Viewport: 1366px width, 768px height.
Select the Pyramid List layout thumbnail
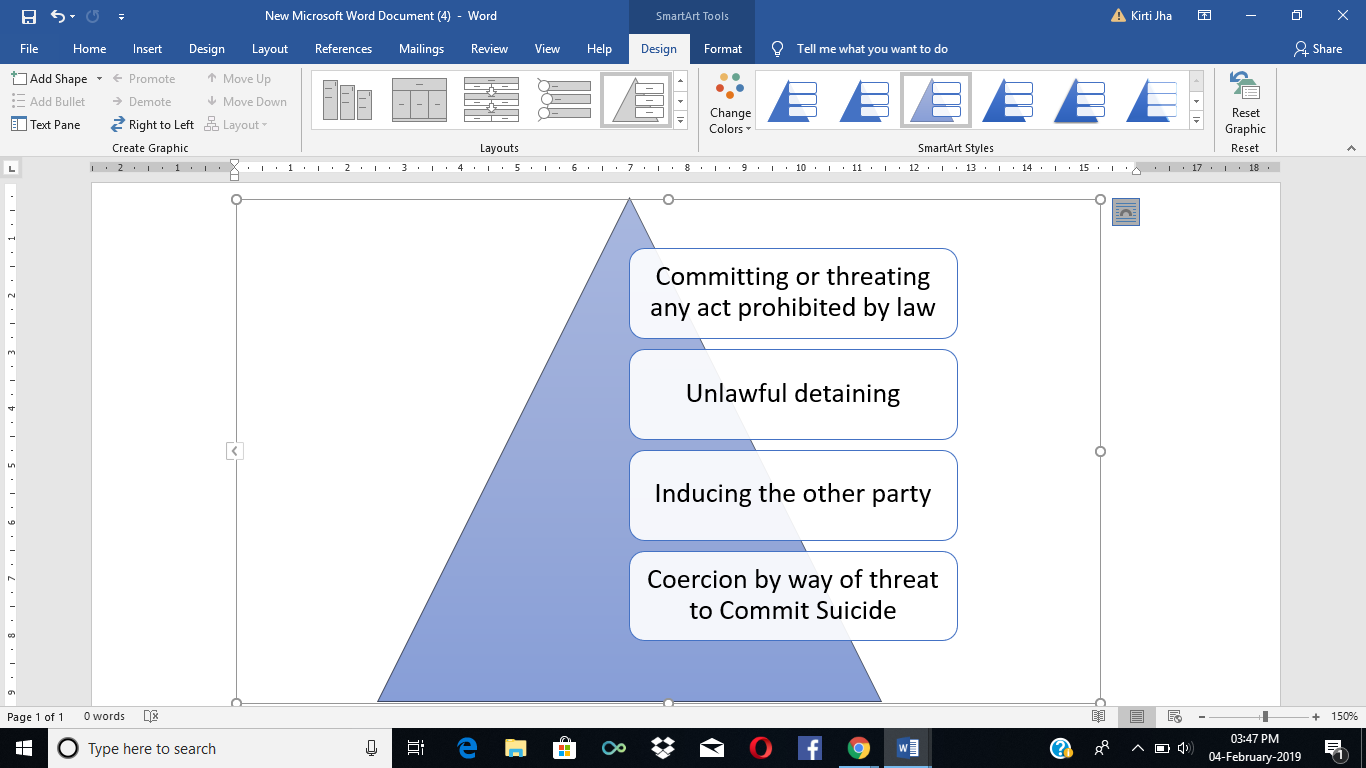click(636, 100)
